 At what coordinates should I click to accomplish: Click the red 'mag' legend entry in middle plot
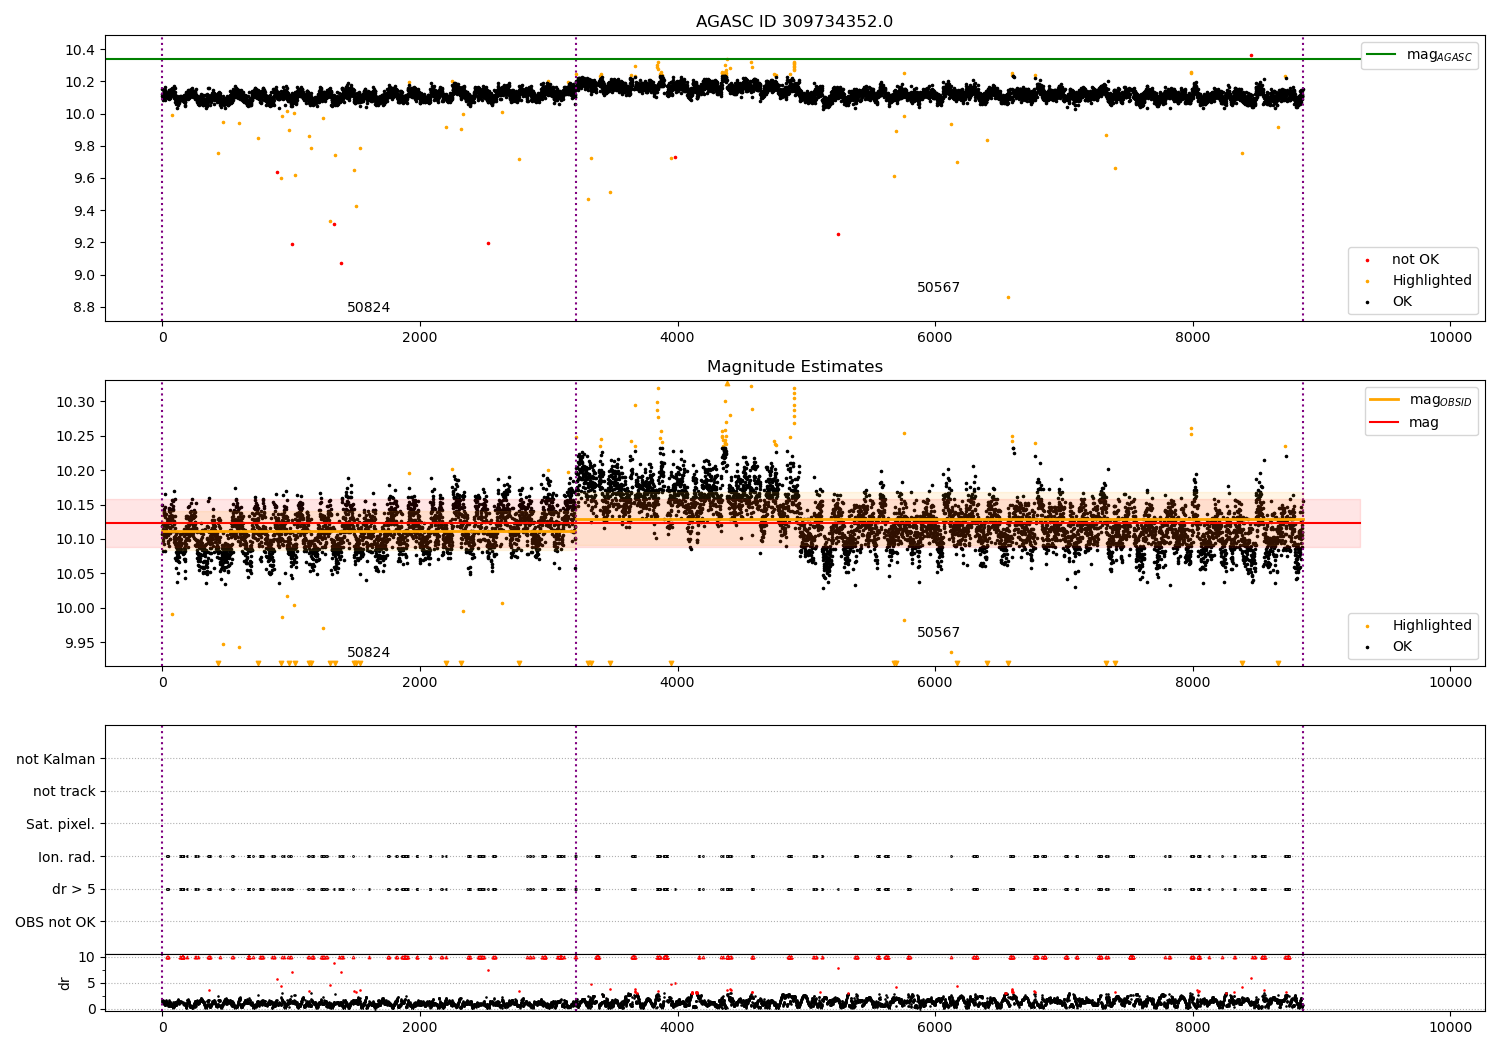click(x=1404, y=422)
